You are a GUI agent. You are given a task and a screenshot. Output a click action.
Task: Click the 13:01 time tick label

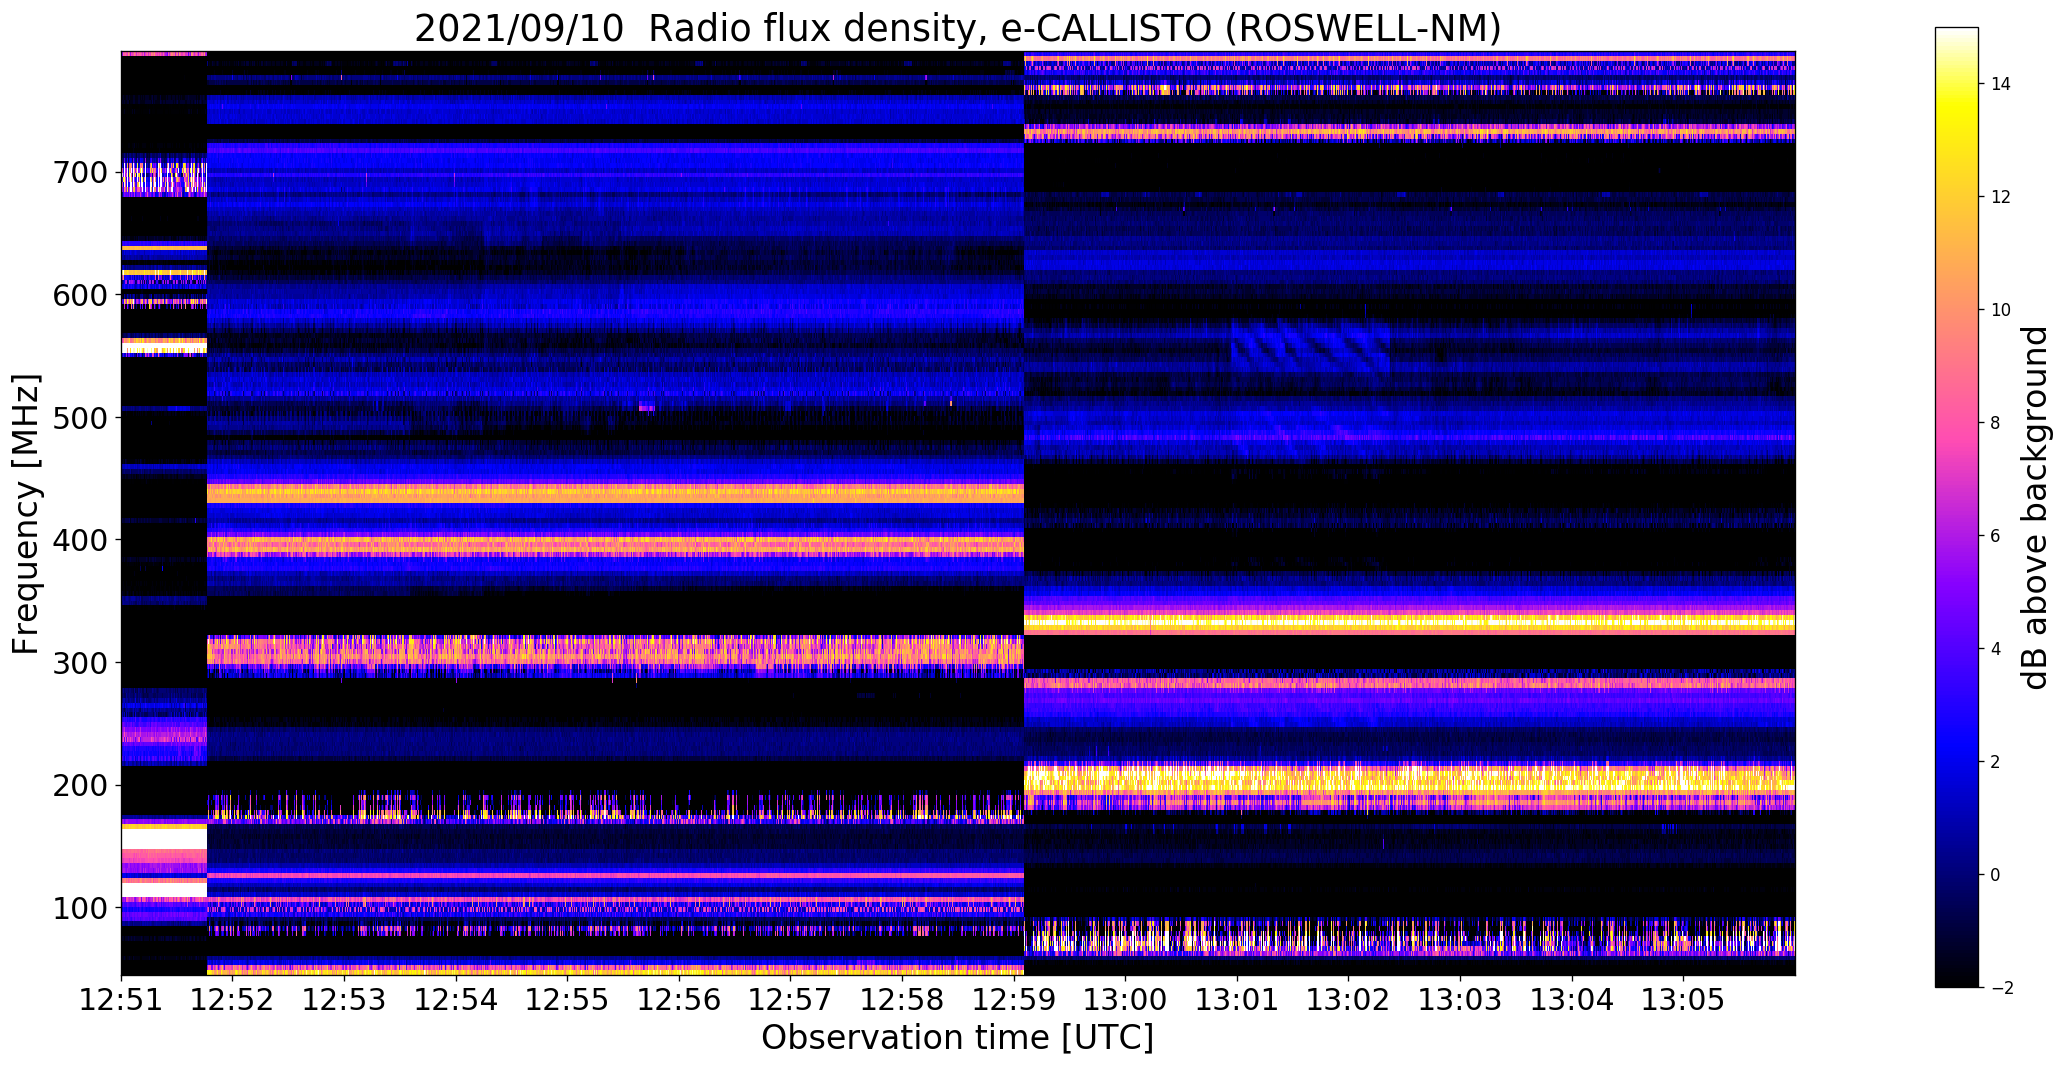1237,998
